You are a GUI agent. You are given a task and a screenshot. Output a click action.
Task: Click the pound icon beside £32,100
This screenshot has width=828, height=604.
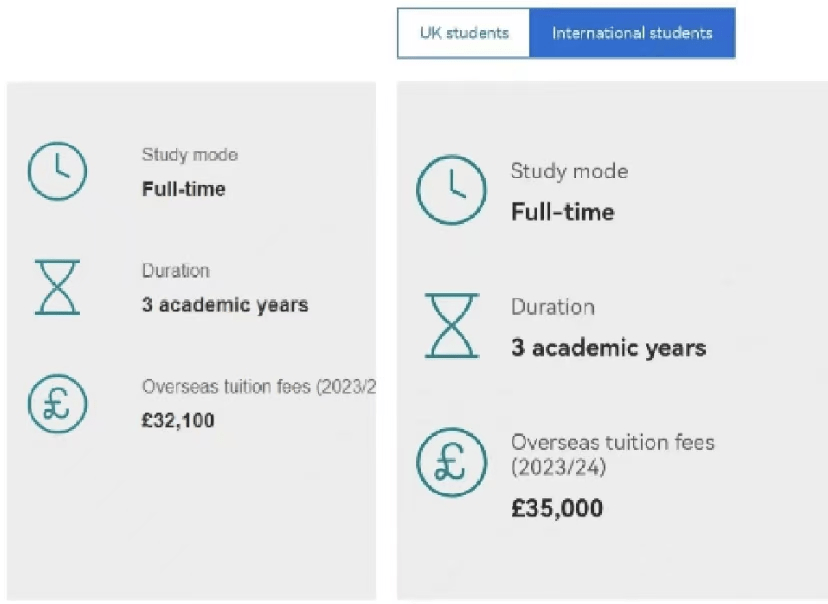click(57, 403)
